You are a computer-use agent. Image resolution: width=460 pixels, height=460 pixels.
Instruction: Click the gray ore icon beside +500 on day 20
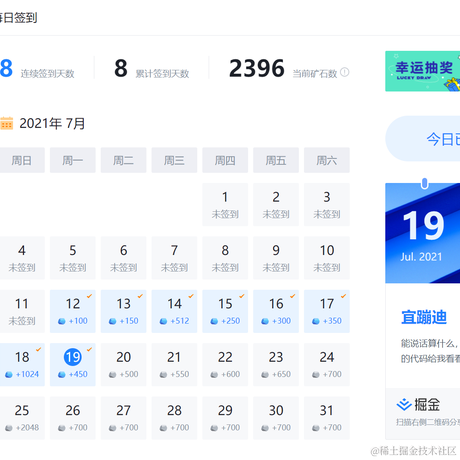point(113,374)
